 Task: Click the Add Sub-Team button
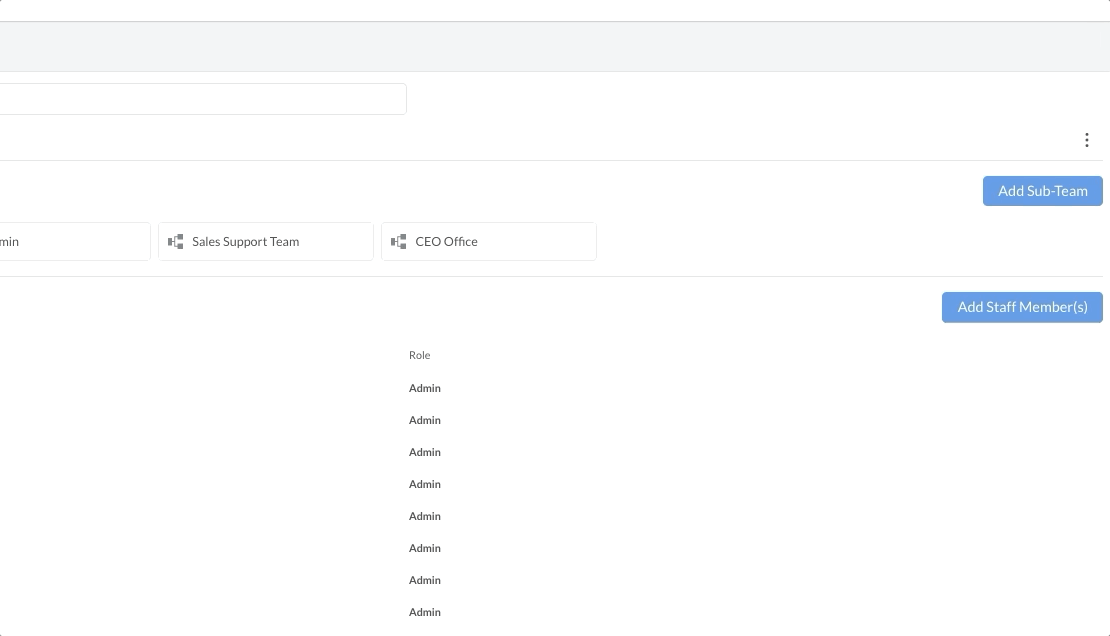coord(1042,191)
